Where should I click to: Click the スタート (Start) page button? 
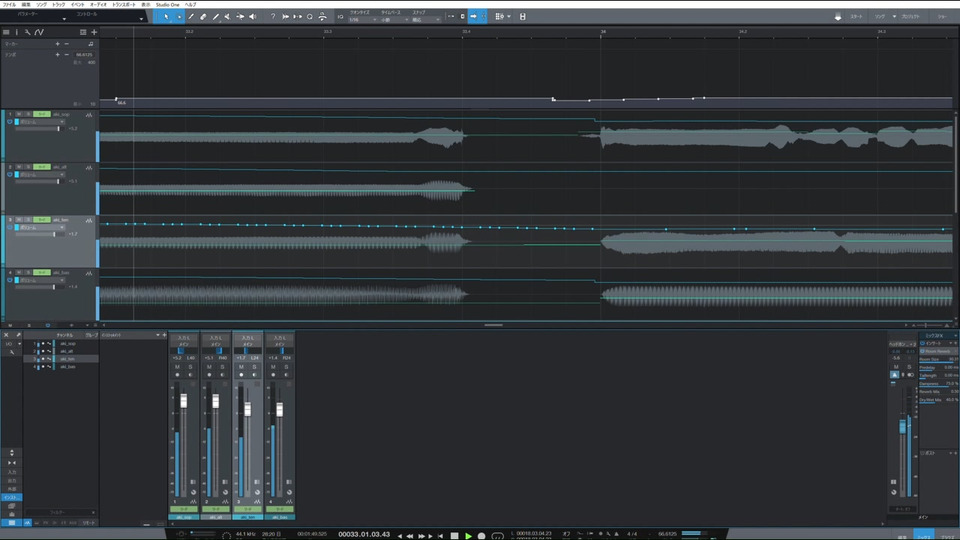pyautogui.click(x=856, y=17)
